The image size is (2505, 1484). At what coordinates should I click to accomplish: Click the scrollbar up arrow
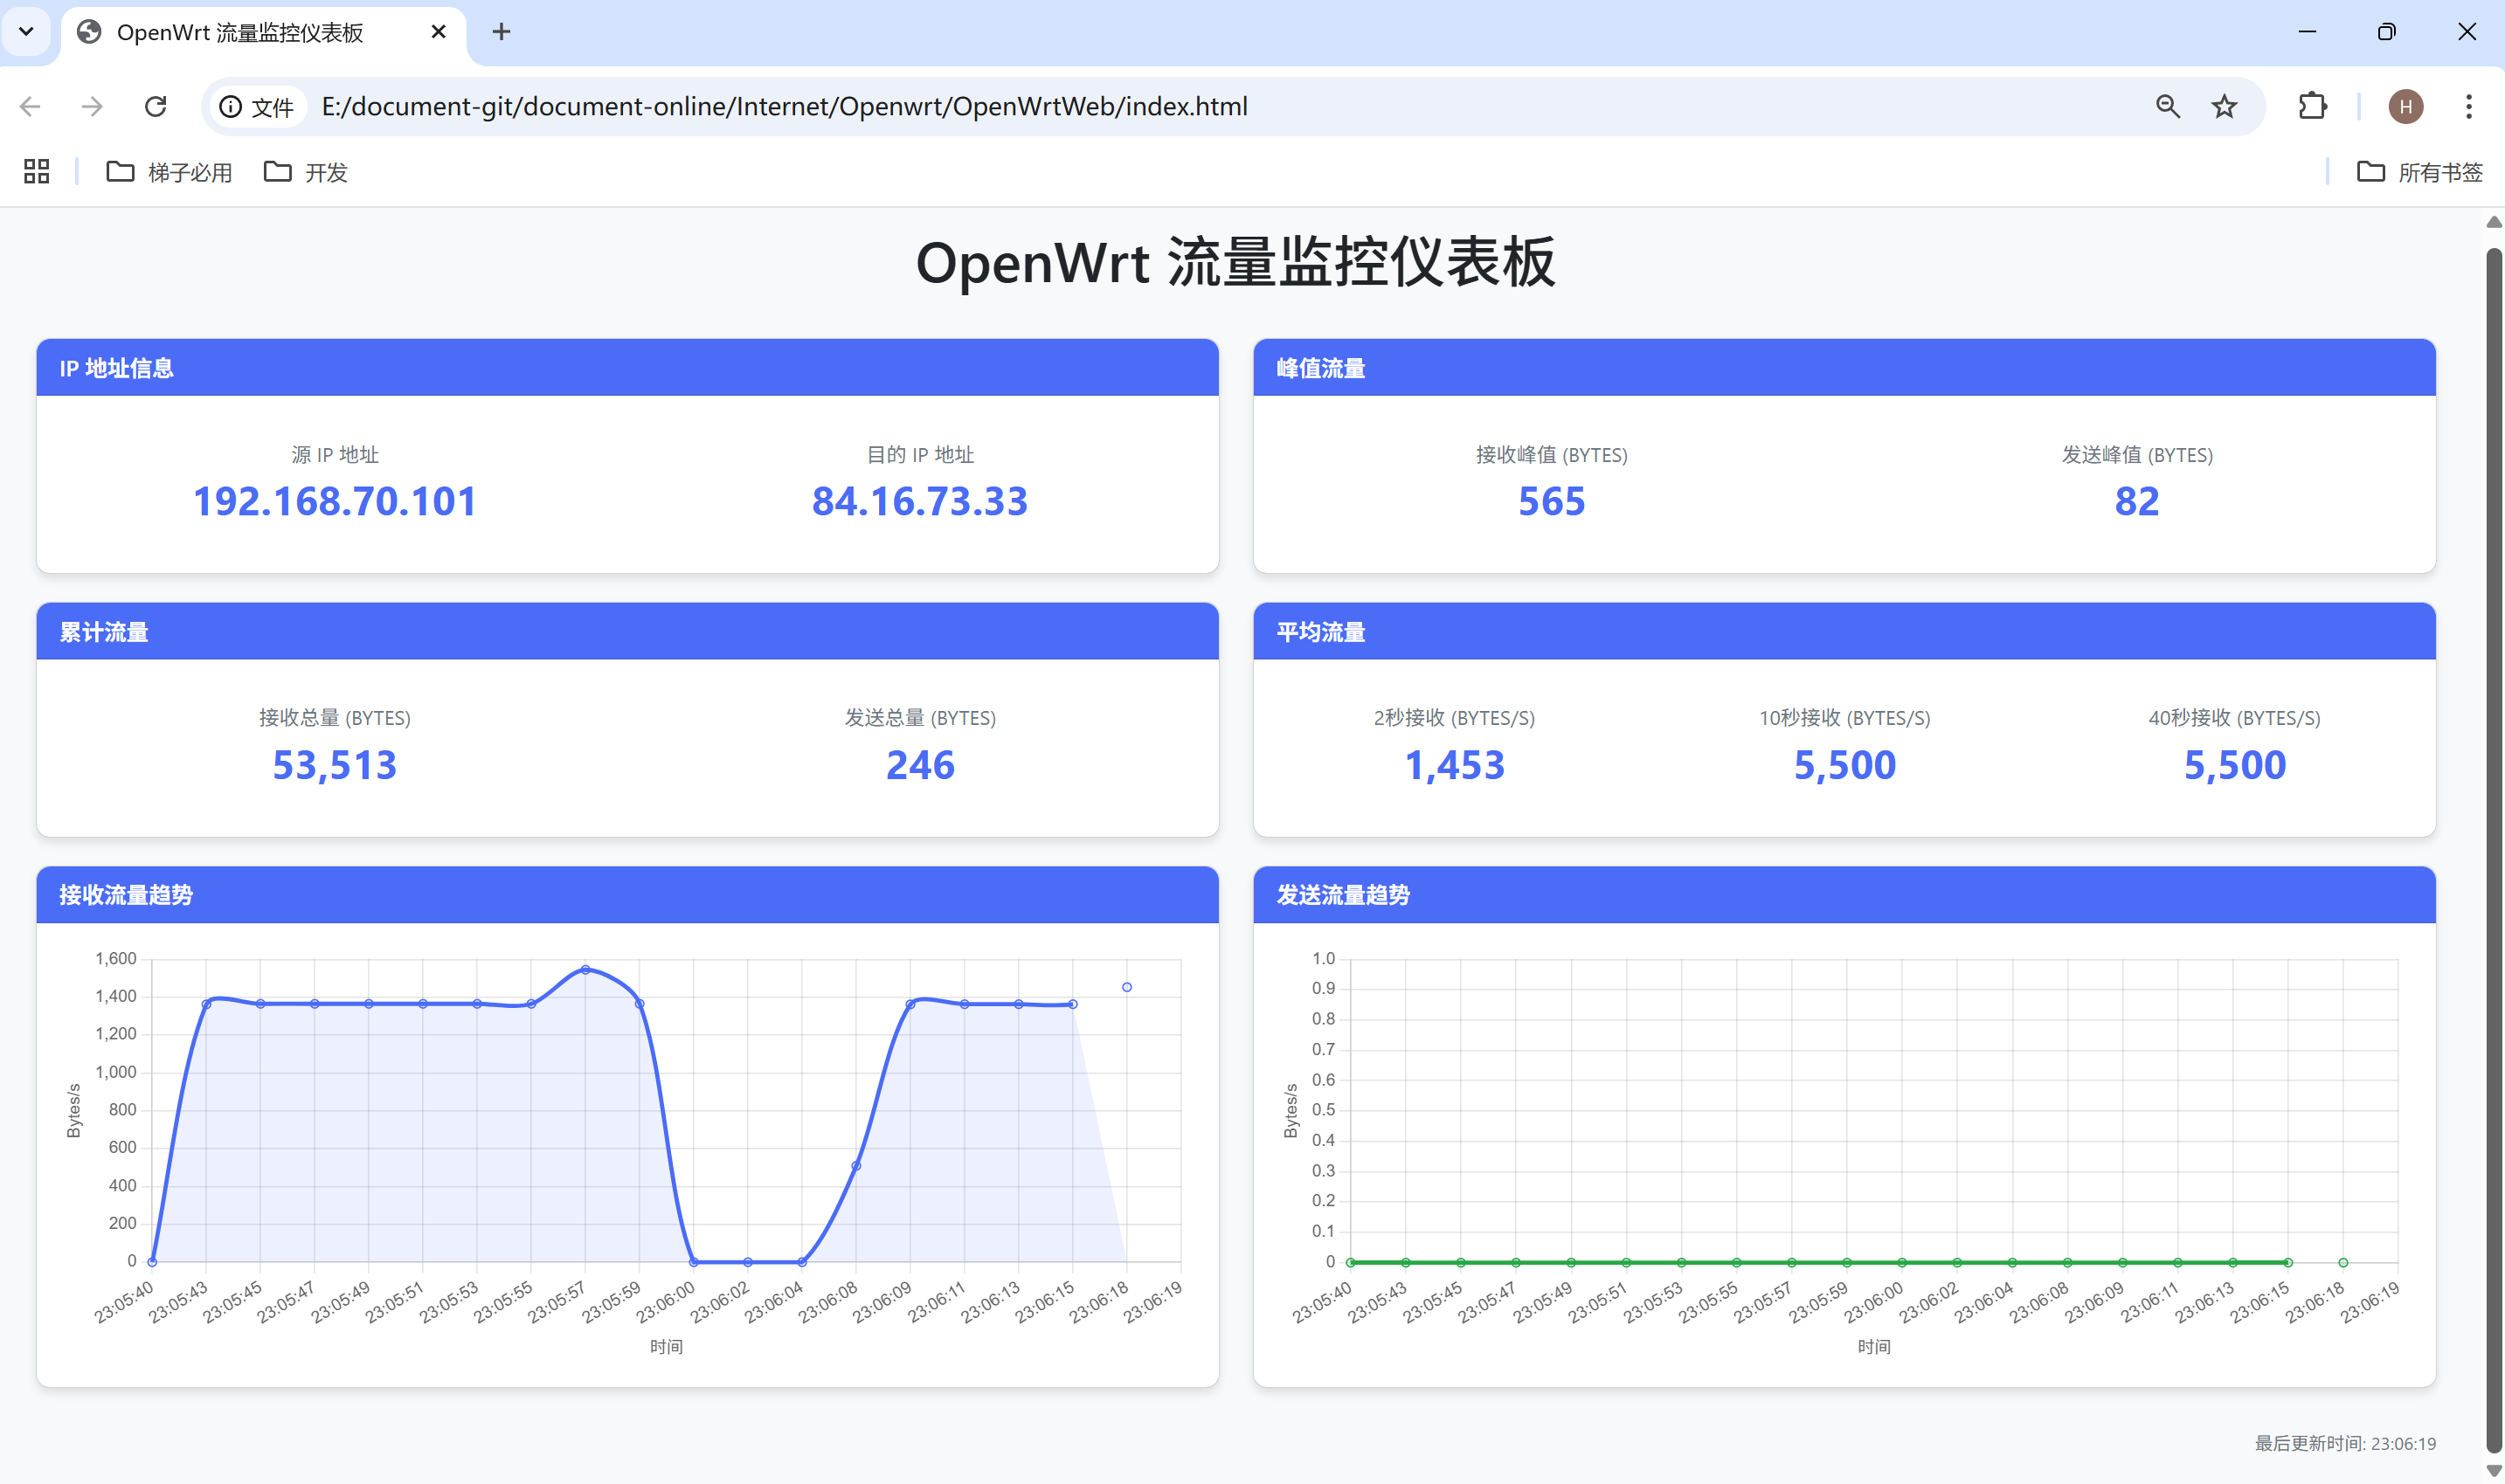(x=2494, y=222)
